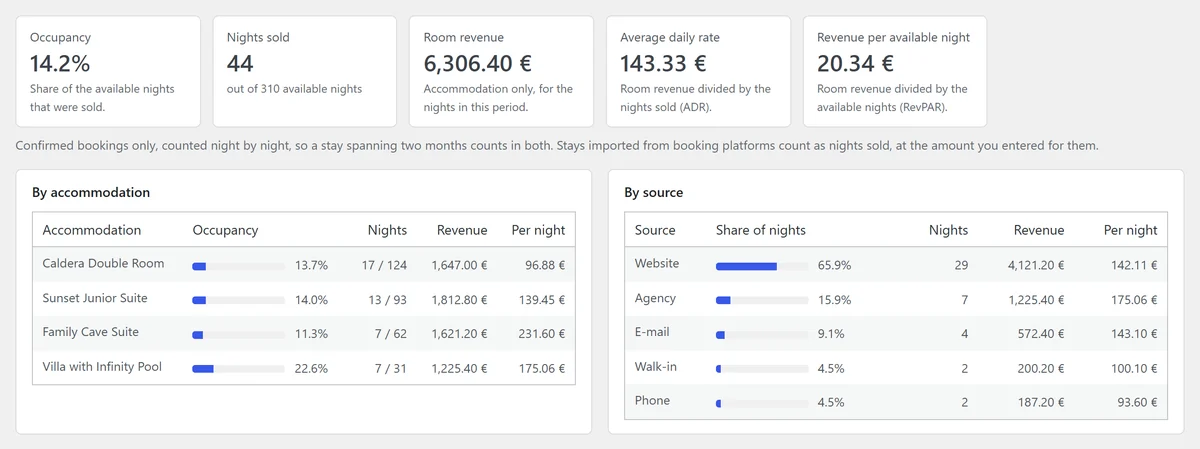Select the Caldera Double Room row name
The width and height of the screenshot is (1200, 449).
[x=103, y=264]
